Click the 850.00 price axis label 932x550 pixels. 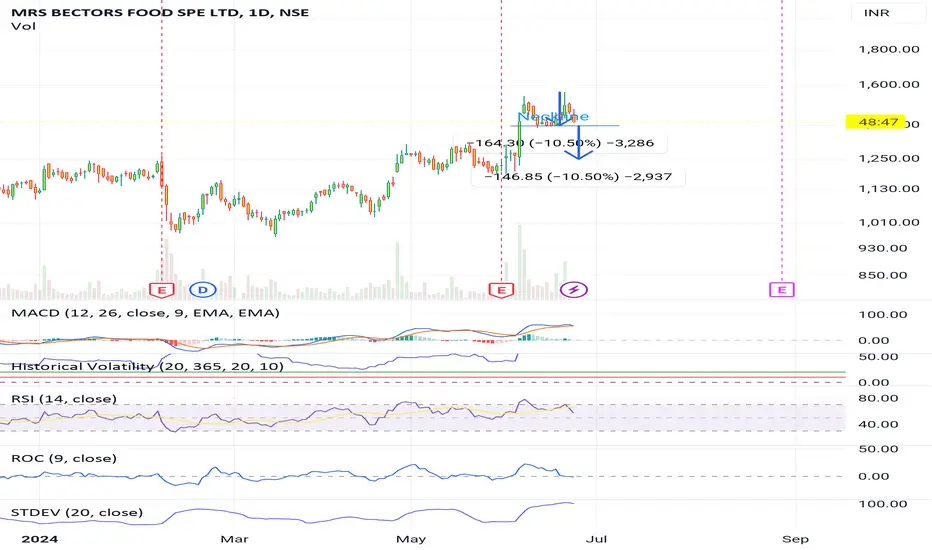883,275
